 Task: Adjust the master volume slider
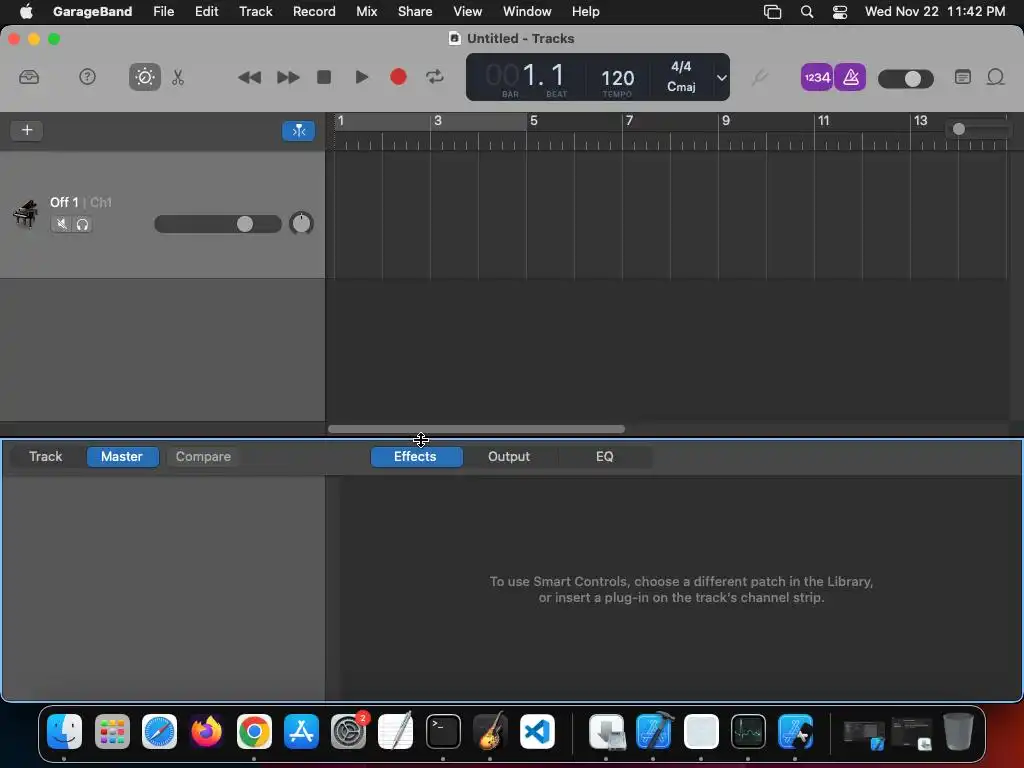(905, 79)
